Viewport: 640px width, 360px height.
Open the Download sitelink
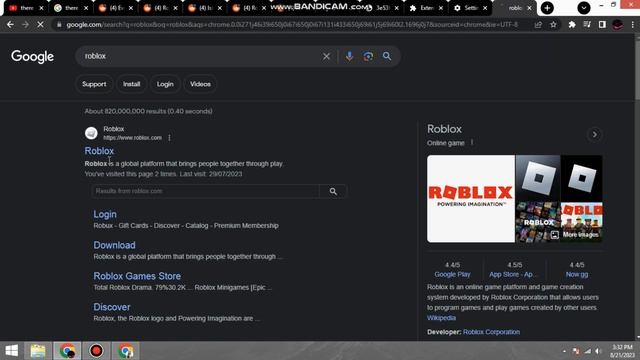(114, 245)
